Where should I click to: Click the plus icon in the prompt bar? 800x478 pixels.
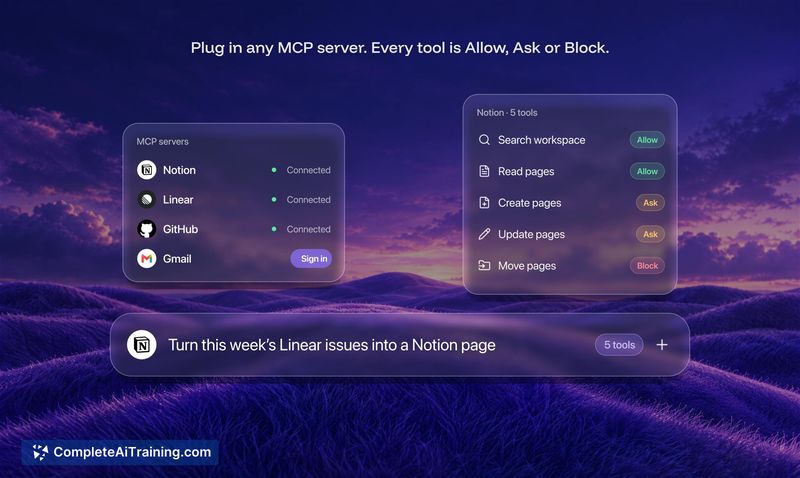662,345
